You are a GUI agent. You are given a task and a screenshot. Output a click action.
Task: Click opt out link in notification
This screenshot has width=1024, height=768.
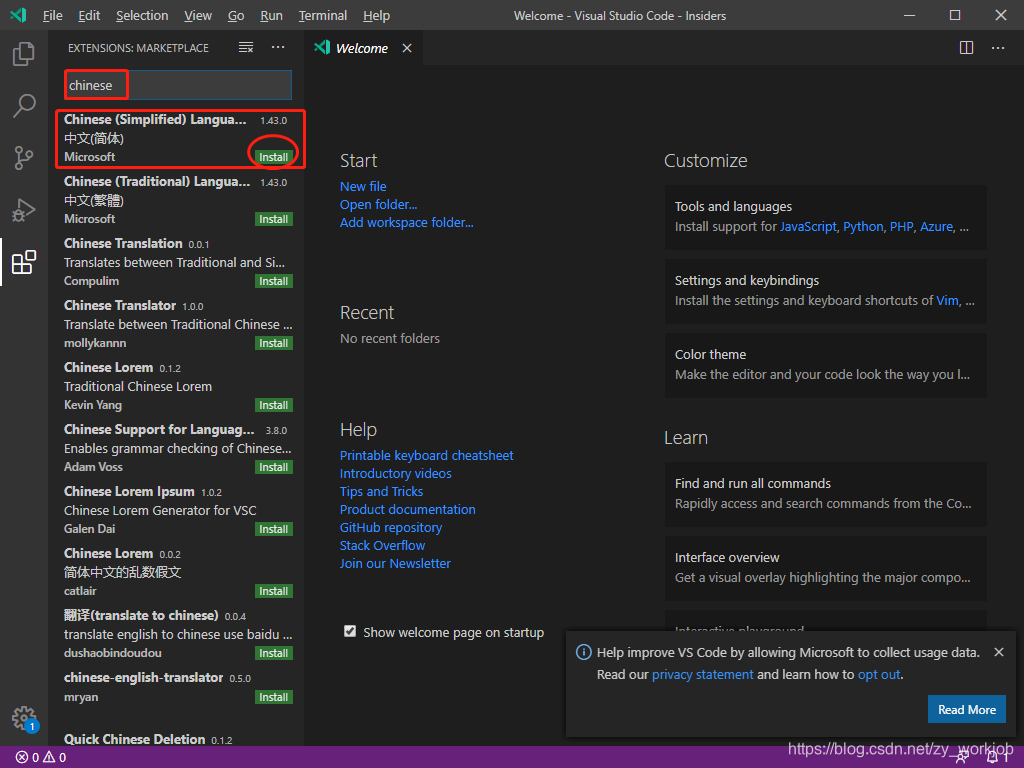(x=879, y=675)
